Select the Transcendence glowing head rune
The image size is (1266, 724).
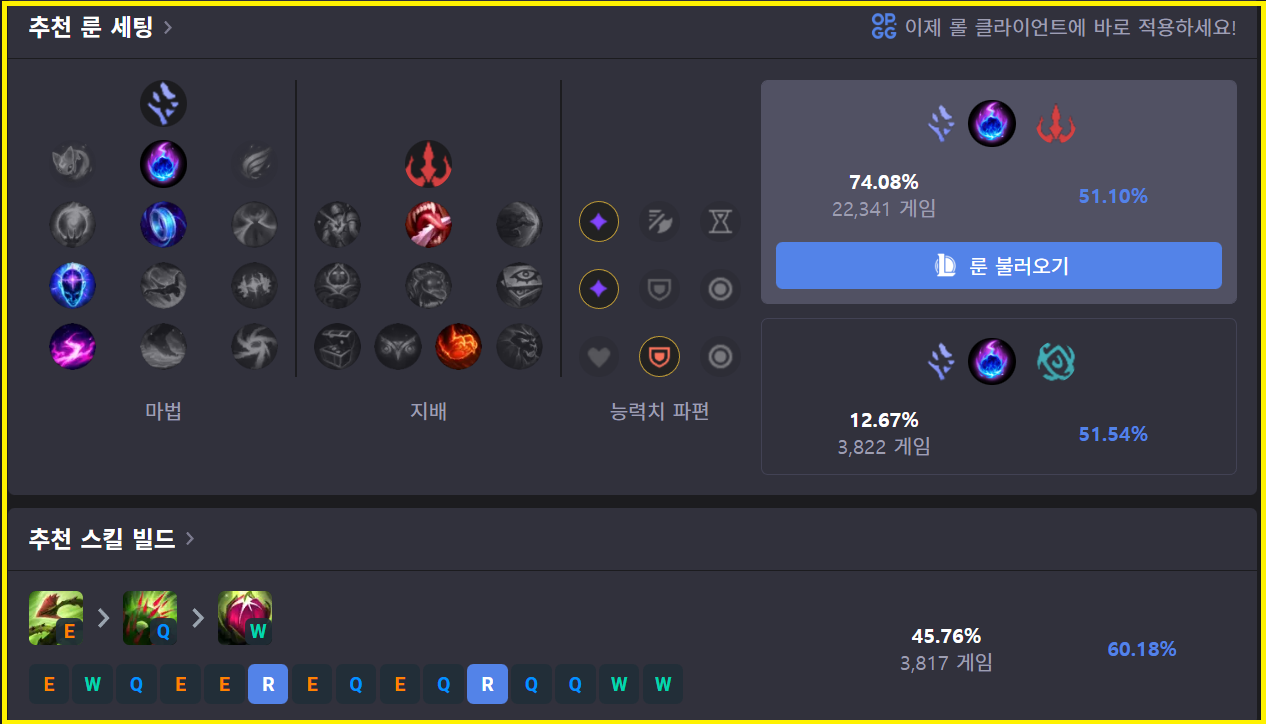[73, 285]
